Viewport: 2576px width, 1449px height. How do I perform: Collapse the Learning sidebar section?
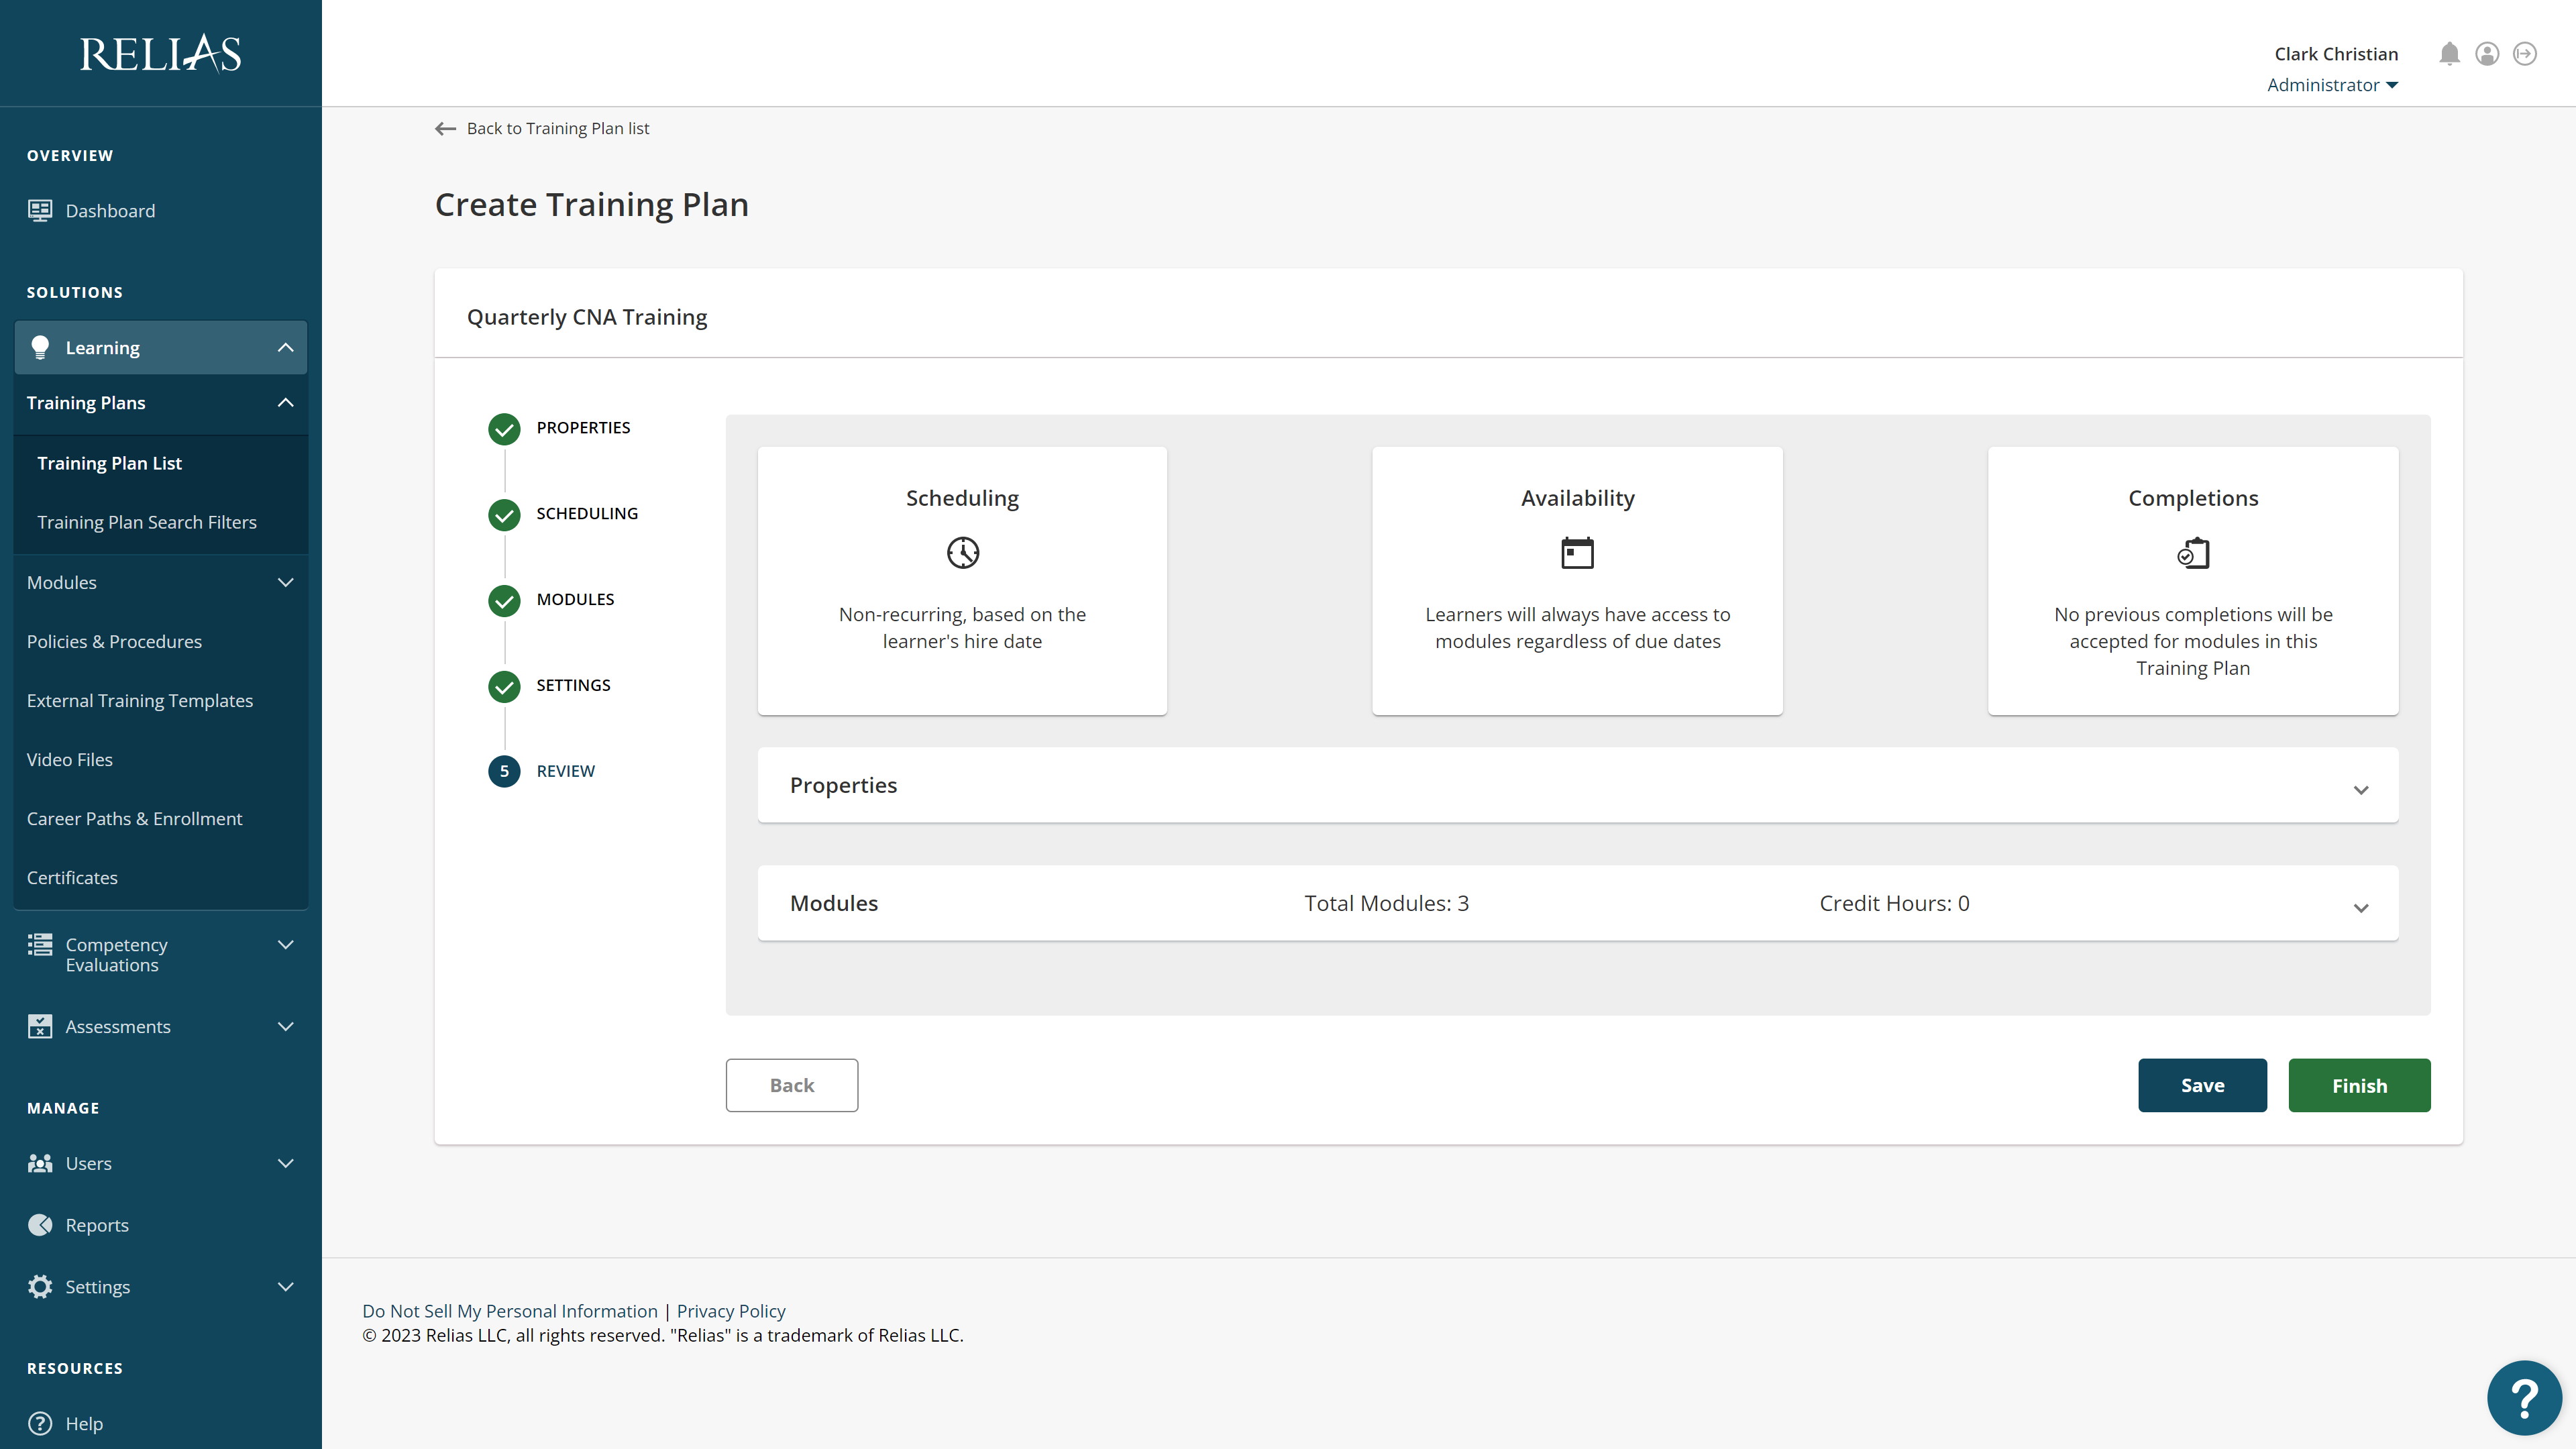tap(285, 347)
